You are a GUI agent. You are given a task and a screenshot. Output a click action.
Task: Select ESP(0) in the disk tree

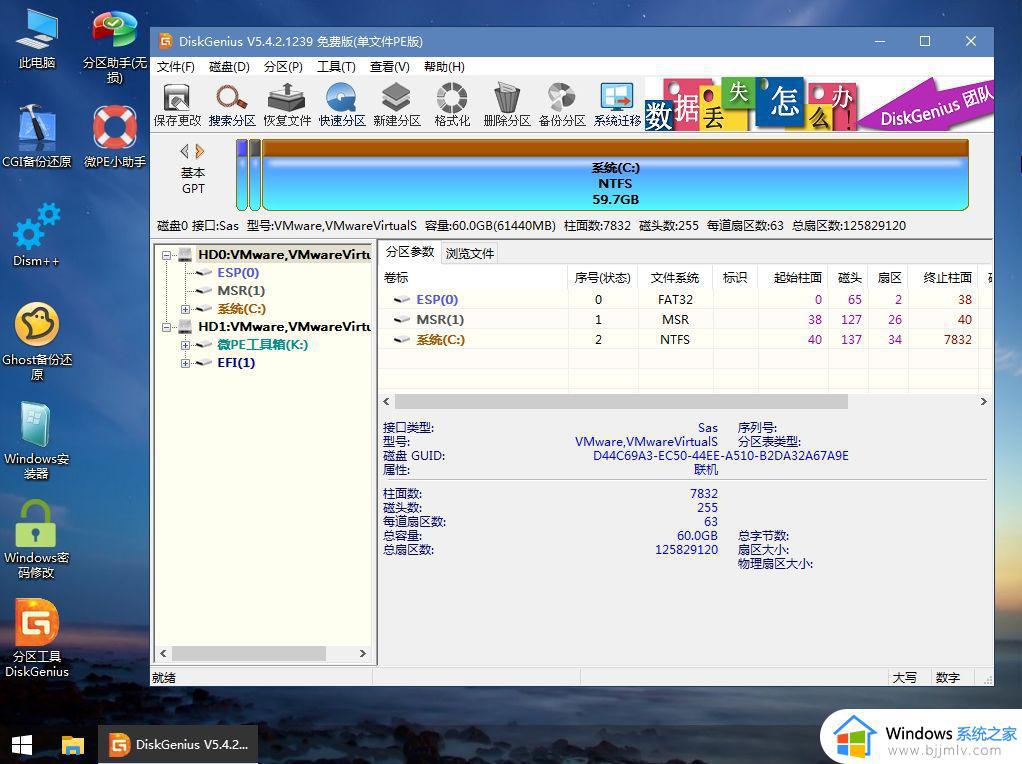(x=238, y=272)
